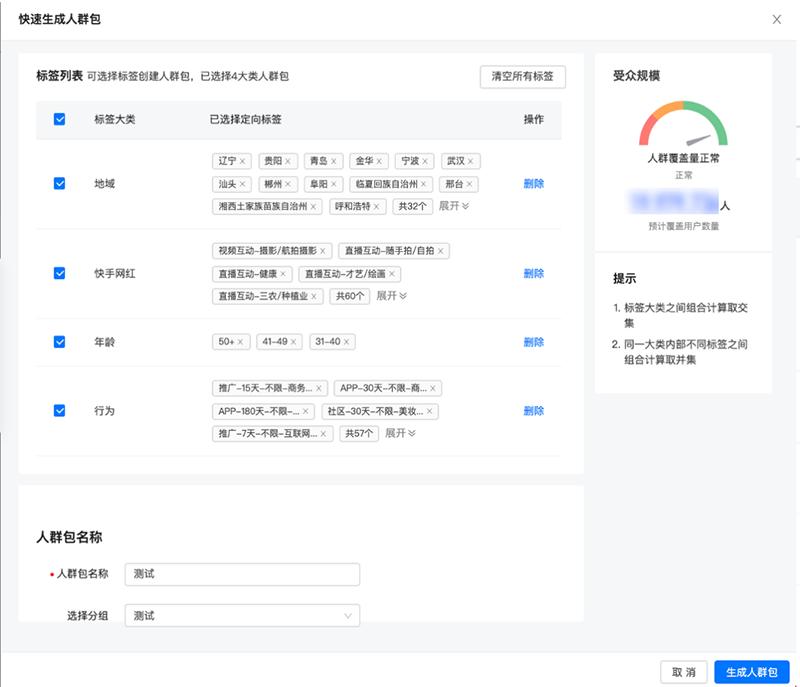Click 删除 link for the 年龄 row
This screenshot has width=800, height=687.
[x=533, y=342]
